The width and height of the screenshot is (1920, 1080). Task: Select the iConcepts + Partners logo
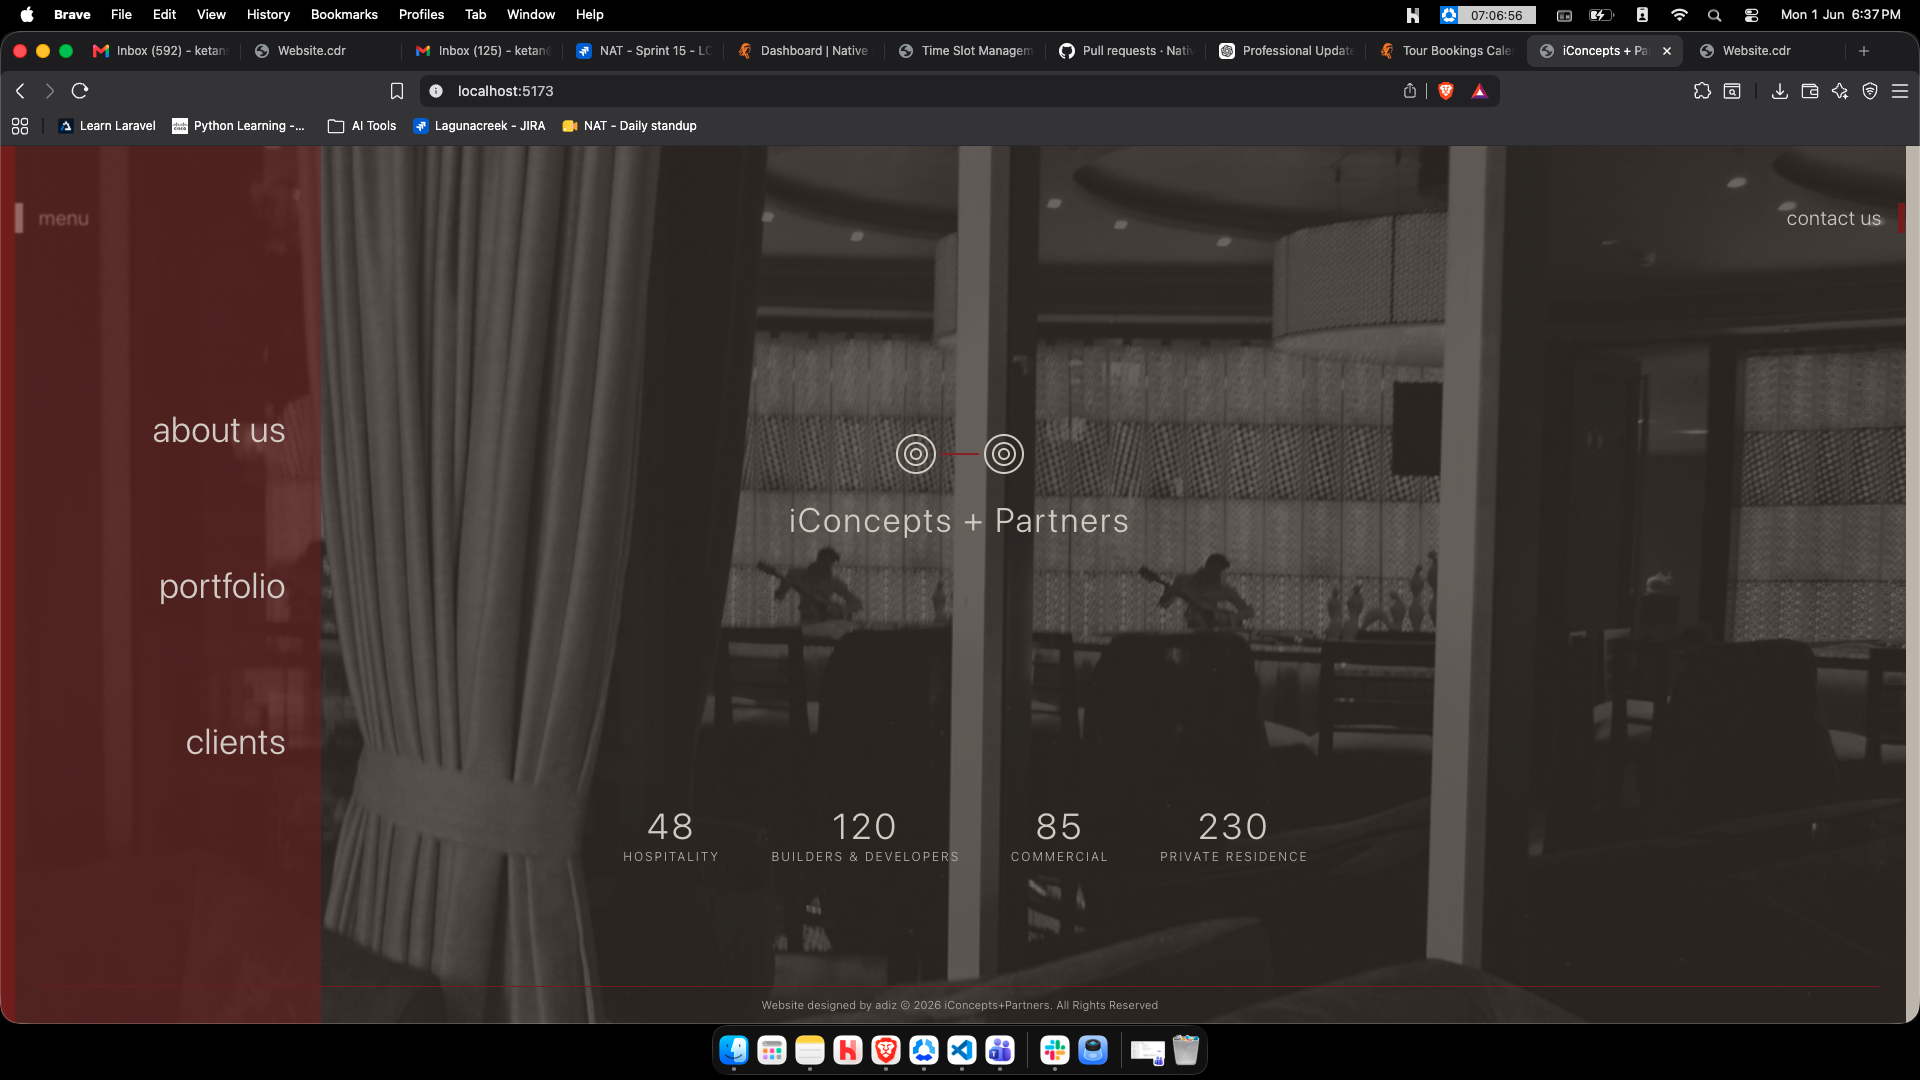(959, 487)
